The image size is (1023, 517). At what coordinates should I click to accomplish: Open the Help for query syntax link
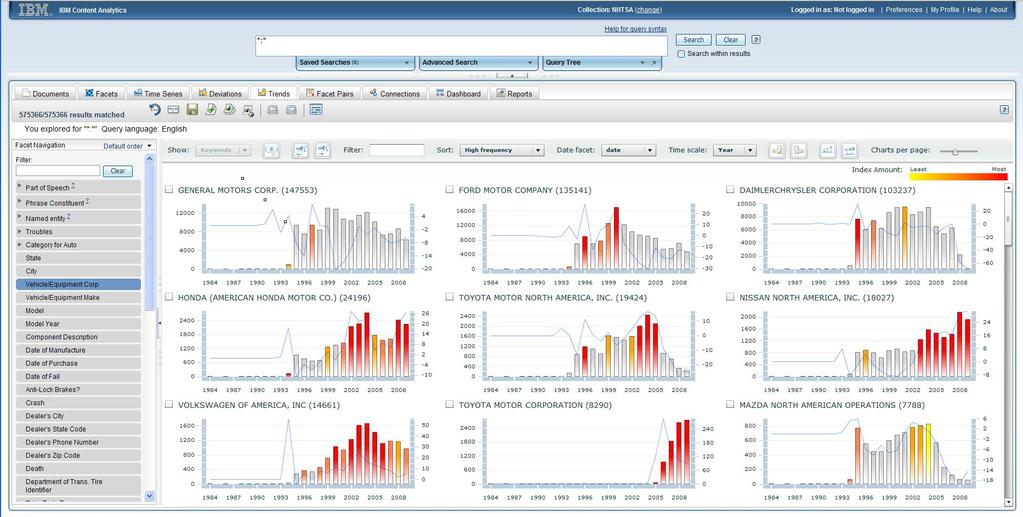point(635,29)
